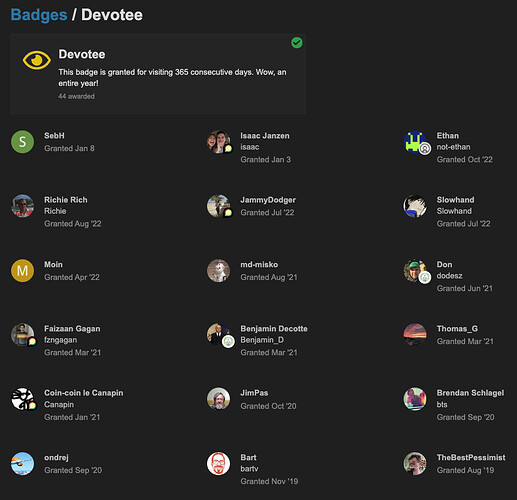This screenshot has height=500, width=517.
Task: Open Brendan Schlagel's avatar
Action: (415, 399)
